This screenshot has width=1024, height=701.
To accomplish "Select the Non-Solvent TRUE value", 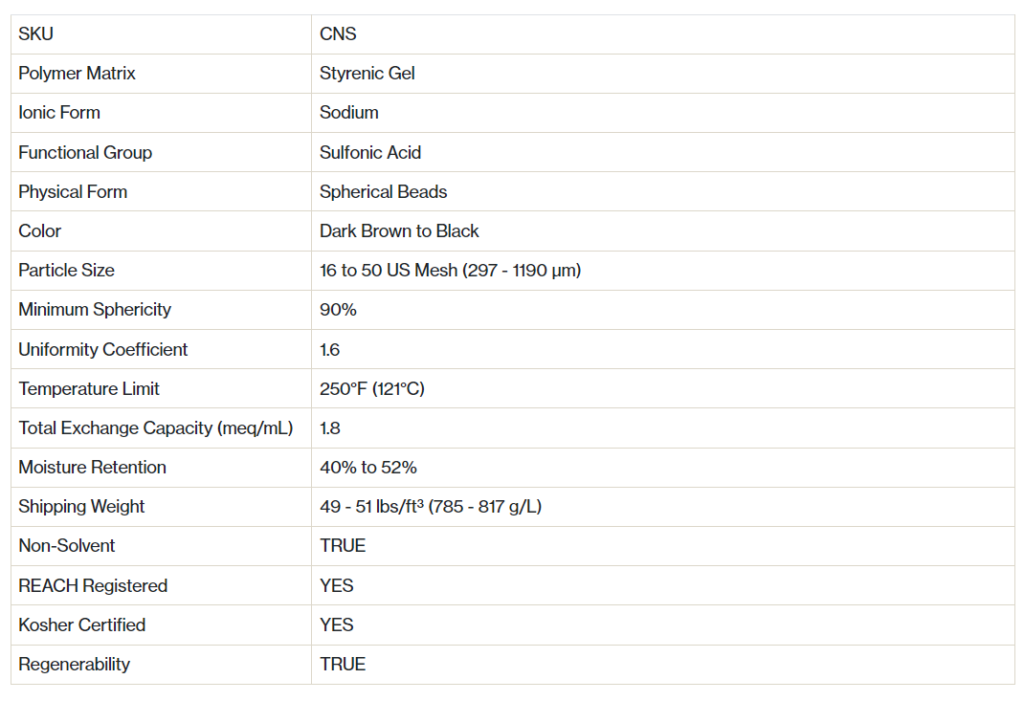I will point(343,546).
